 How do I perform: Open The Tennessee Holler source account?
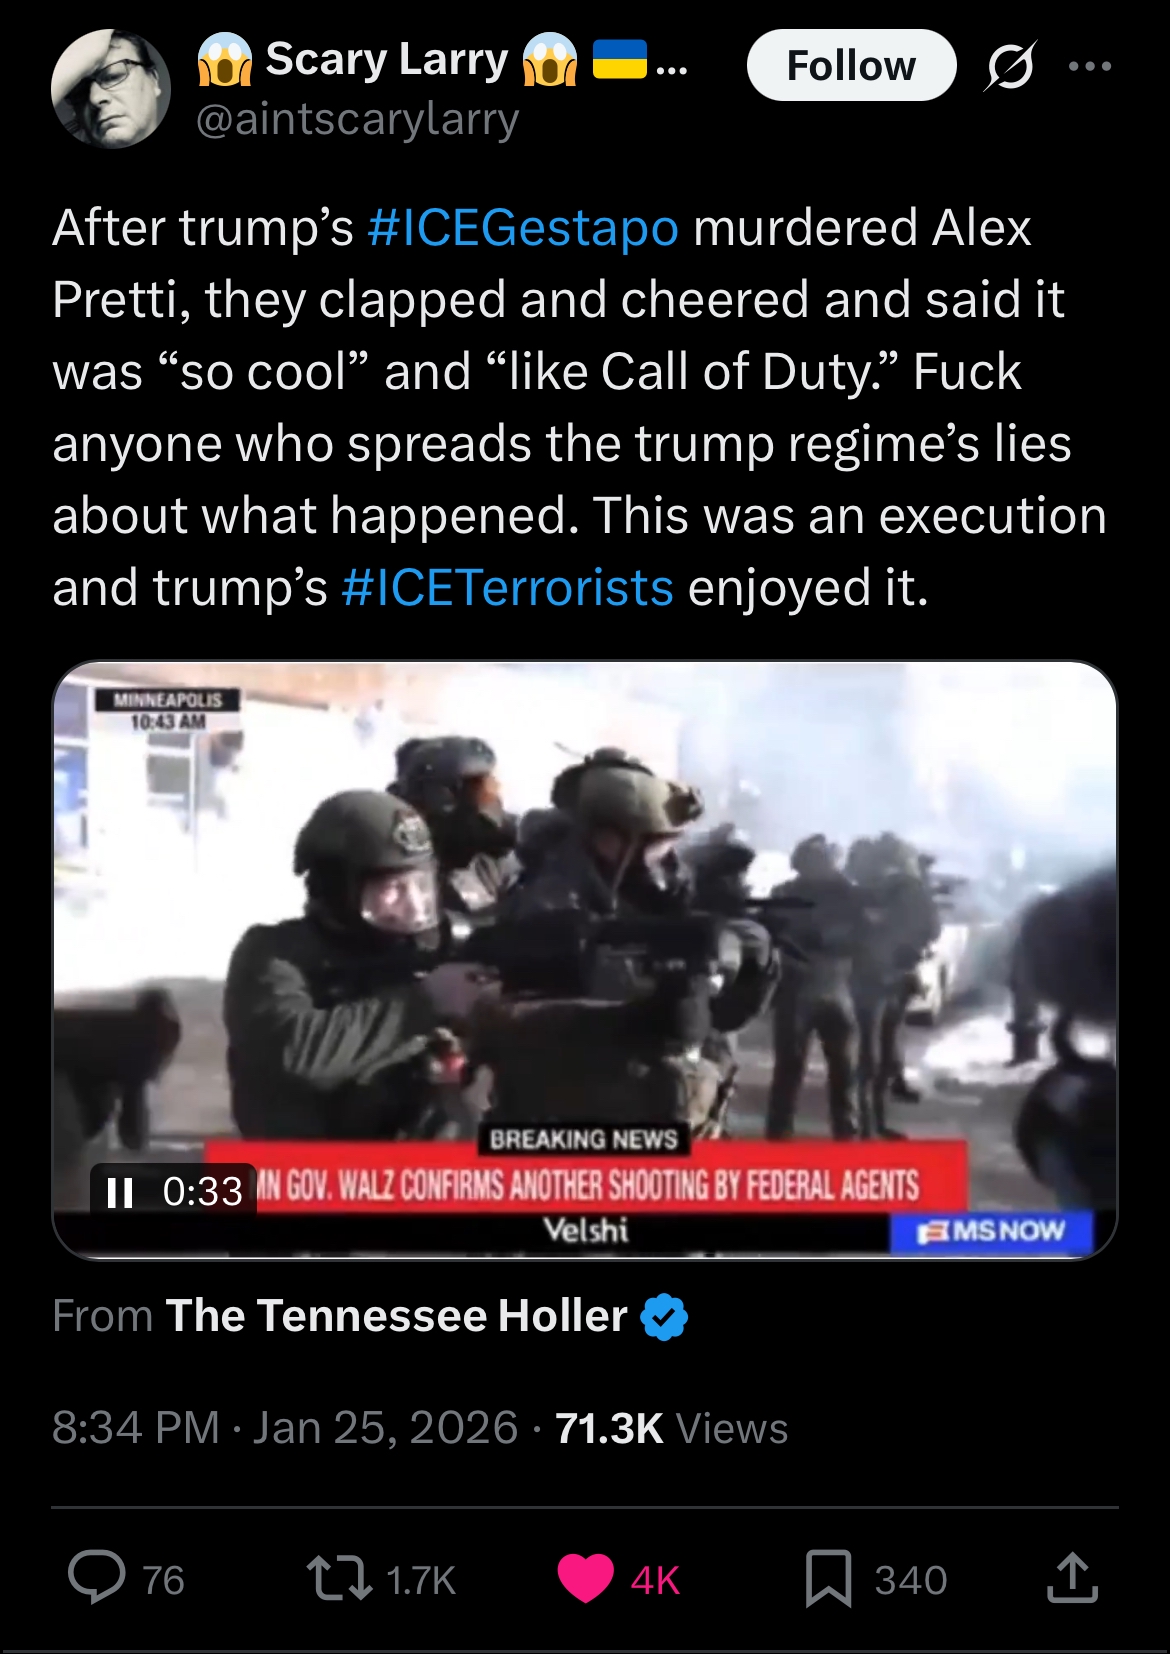click(x=396, y=1315)
